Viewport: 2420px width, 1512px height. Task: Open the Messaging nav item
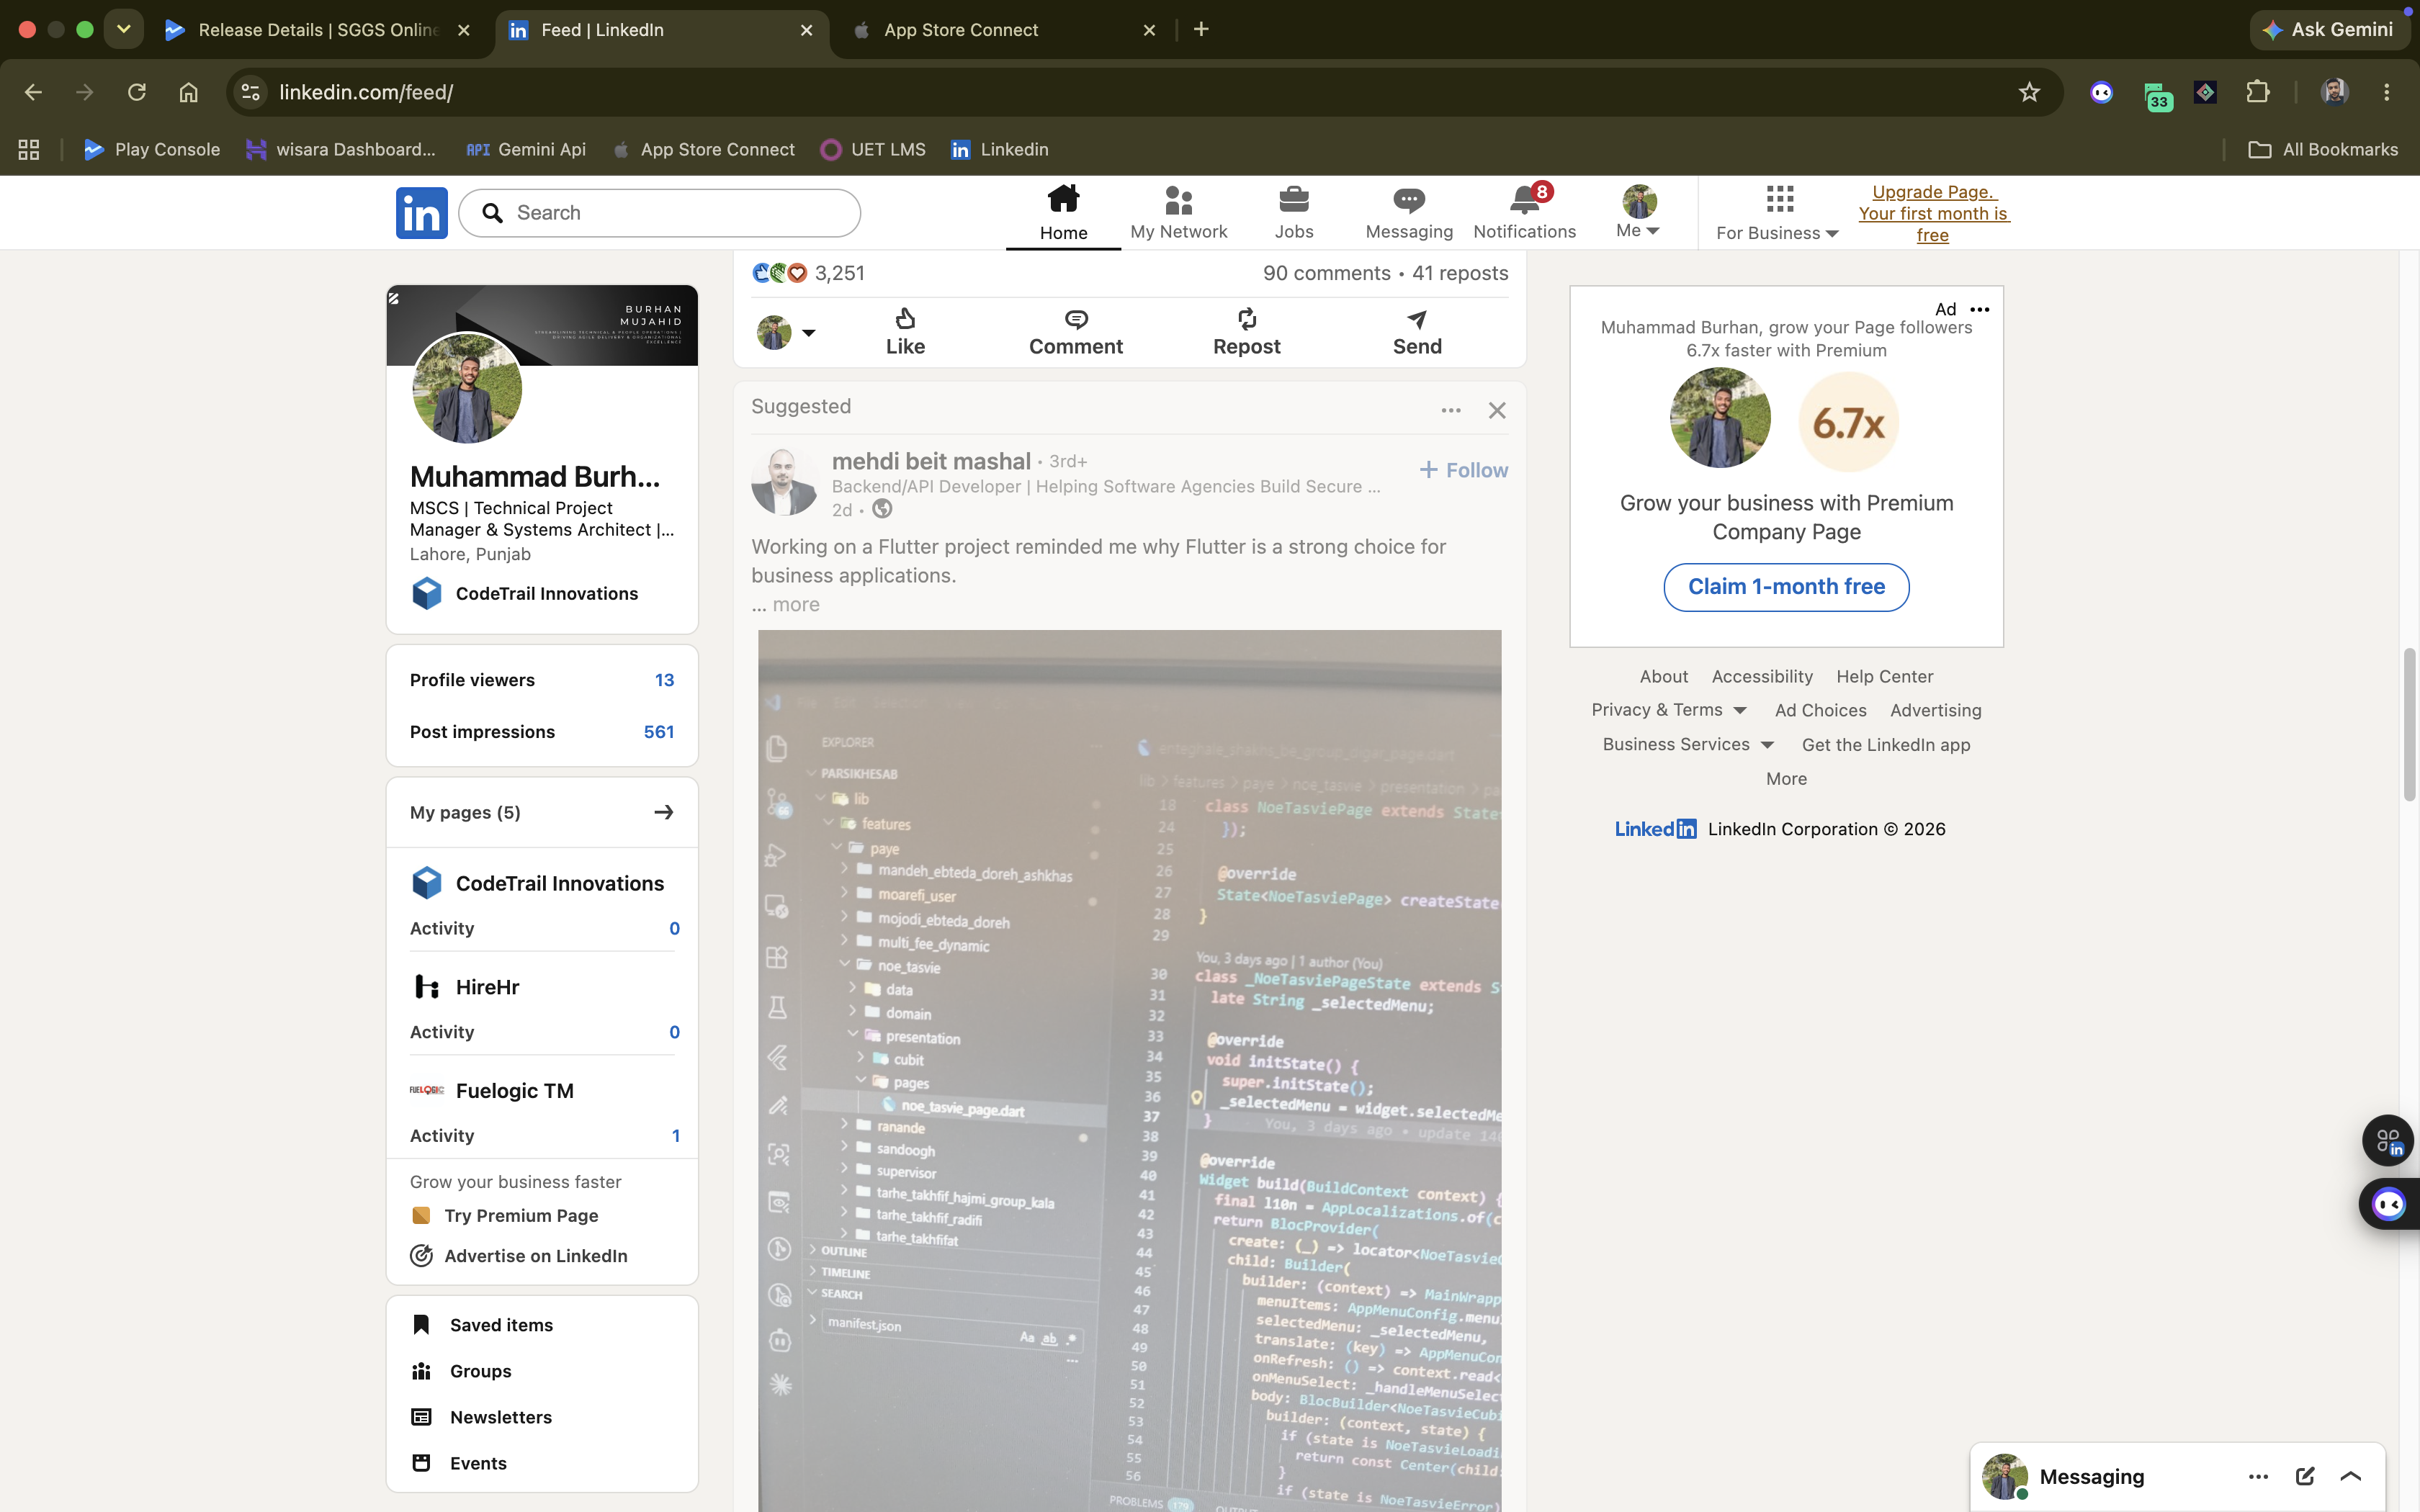tap(1409, 213)
